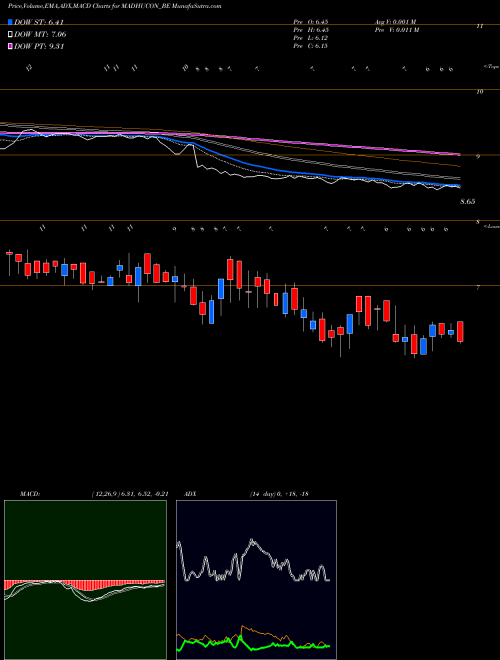This screenshot has width=500, height=660.
Task: Click the chart title mentioning MADHUCON_BE
Action: (114, 6)
